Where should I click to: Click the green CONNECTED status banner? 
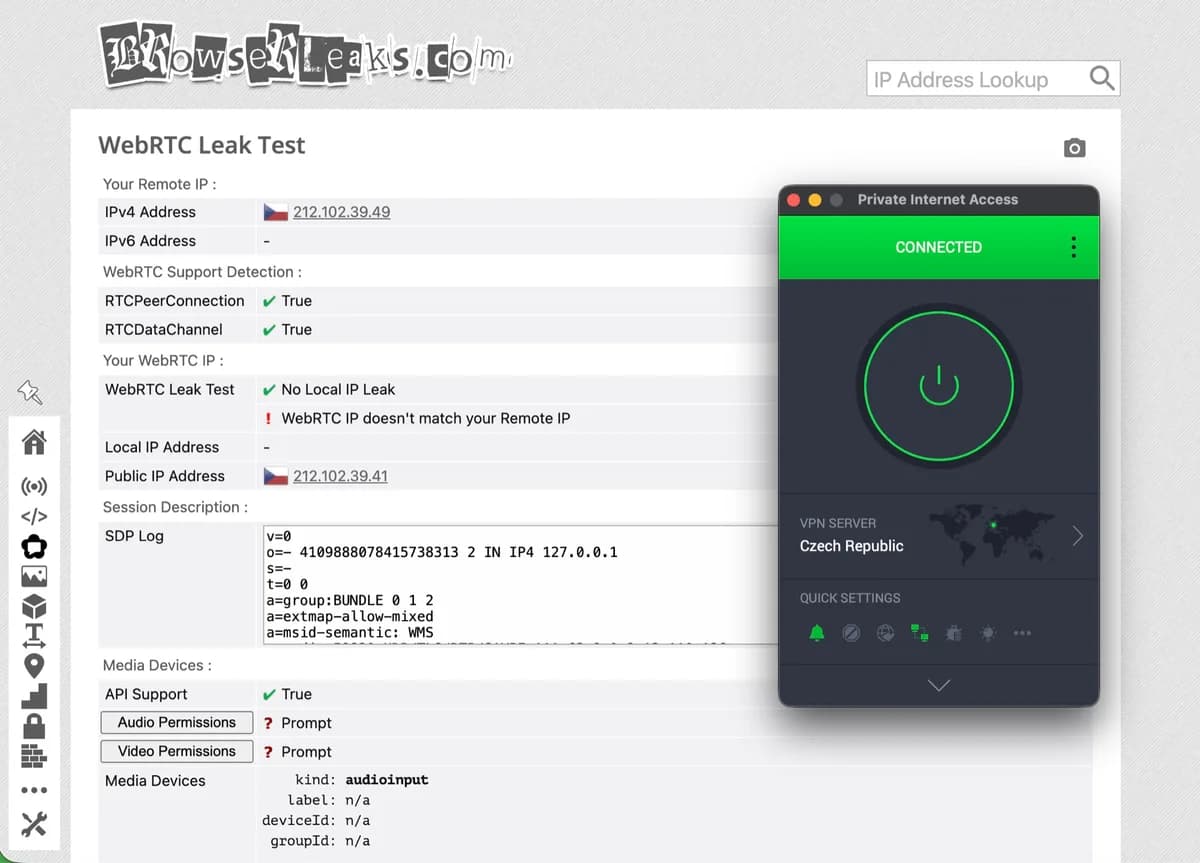click(x=938, y=247)
